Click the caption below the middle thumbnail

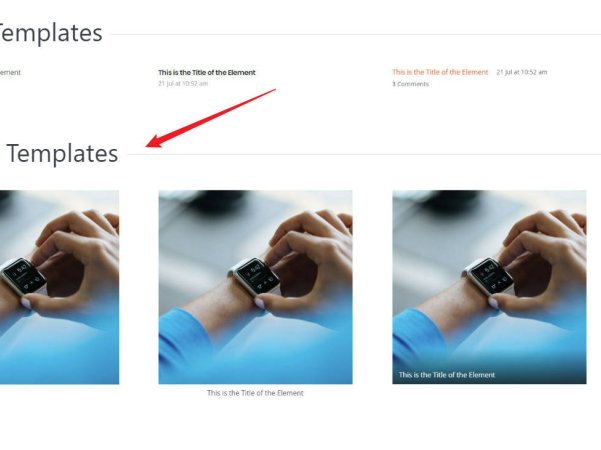(255, 393)
